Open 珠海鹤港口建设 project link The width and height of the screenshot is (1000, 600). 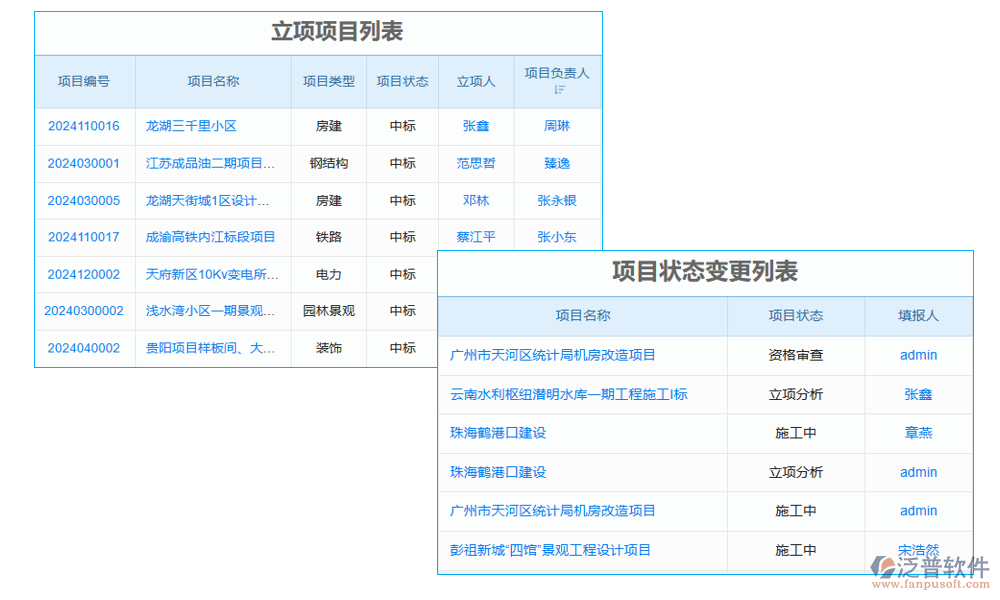[500, 433]
